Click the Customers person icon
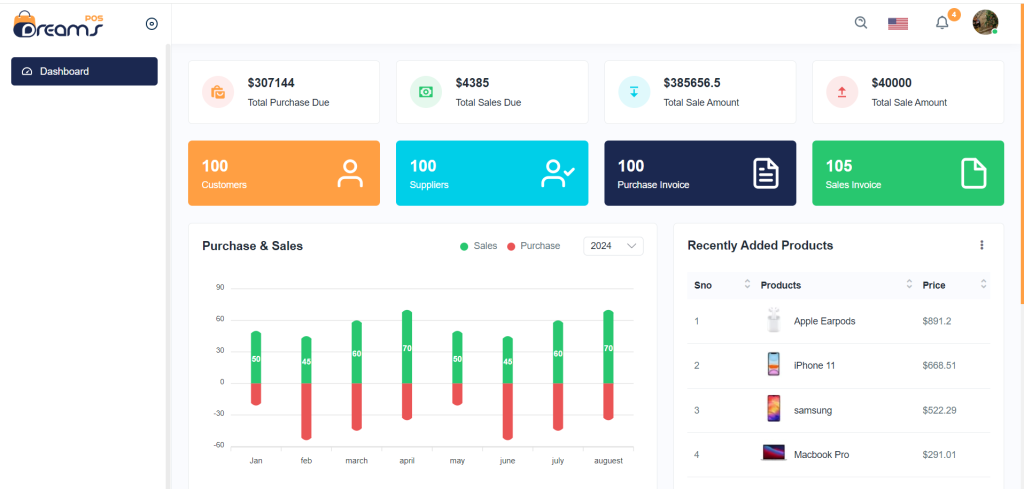 point(350,174)
